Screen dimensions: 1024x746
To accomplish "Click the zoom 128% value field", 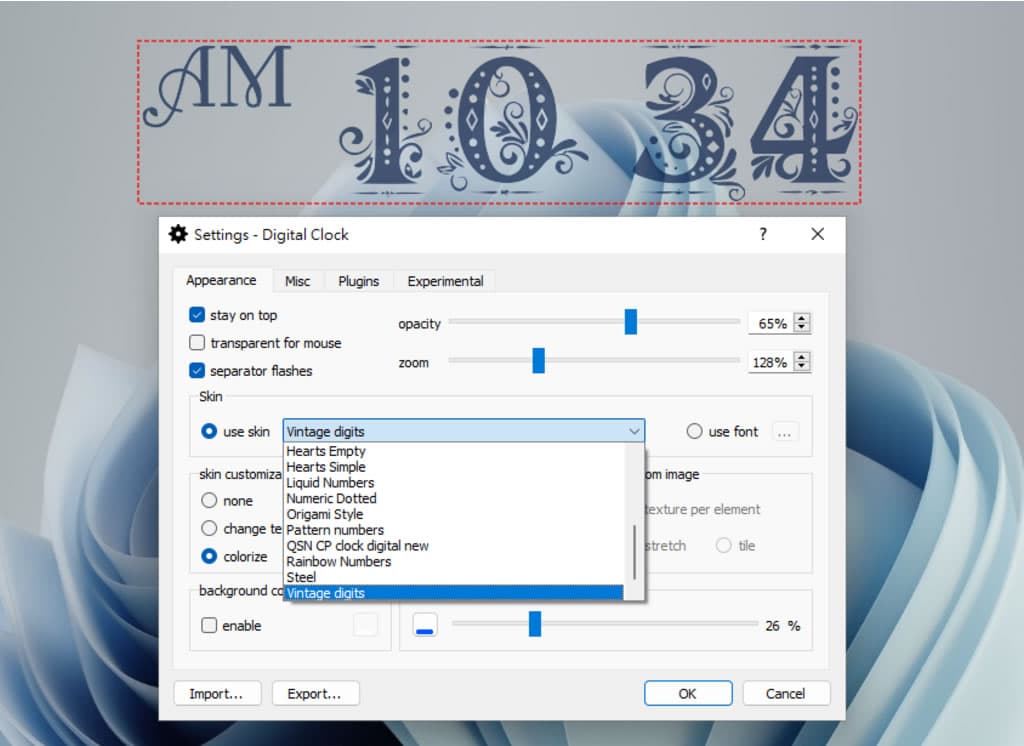I will pos(771,362).
